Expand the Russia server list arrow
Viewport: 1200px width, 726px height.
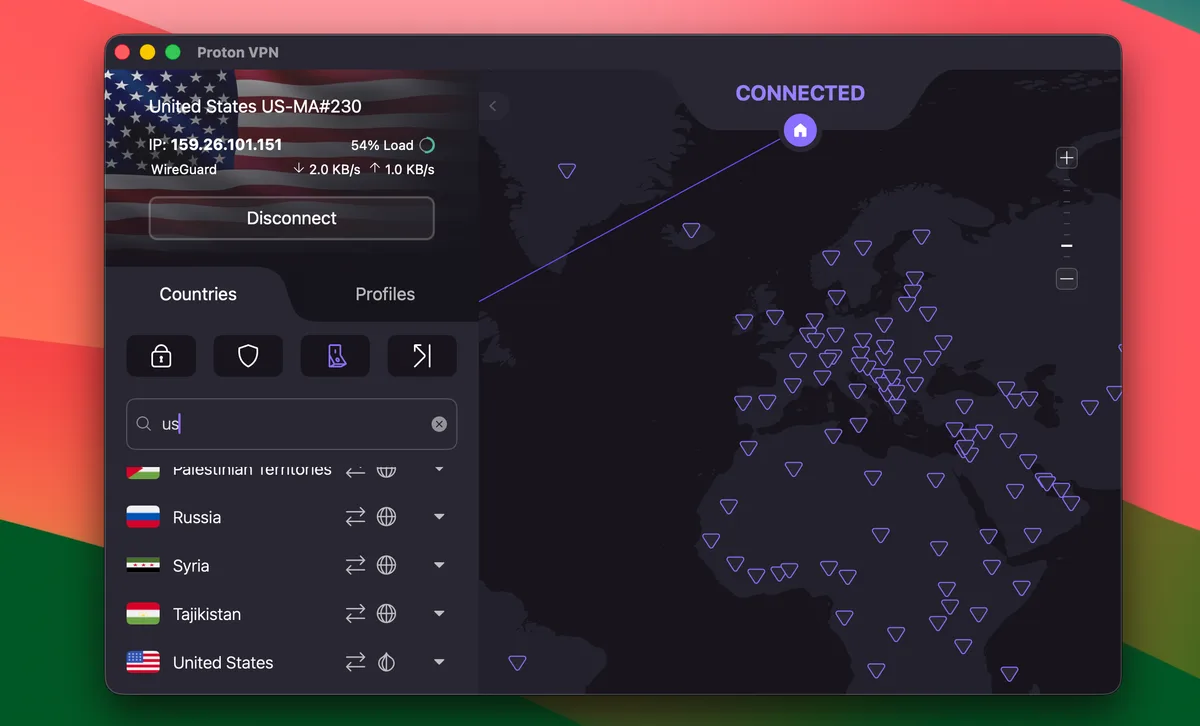pos(439,517)
